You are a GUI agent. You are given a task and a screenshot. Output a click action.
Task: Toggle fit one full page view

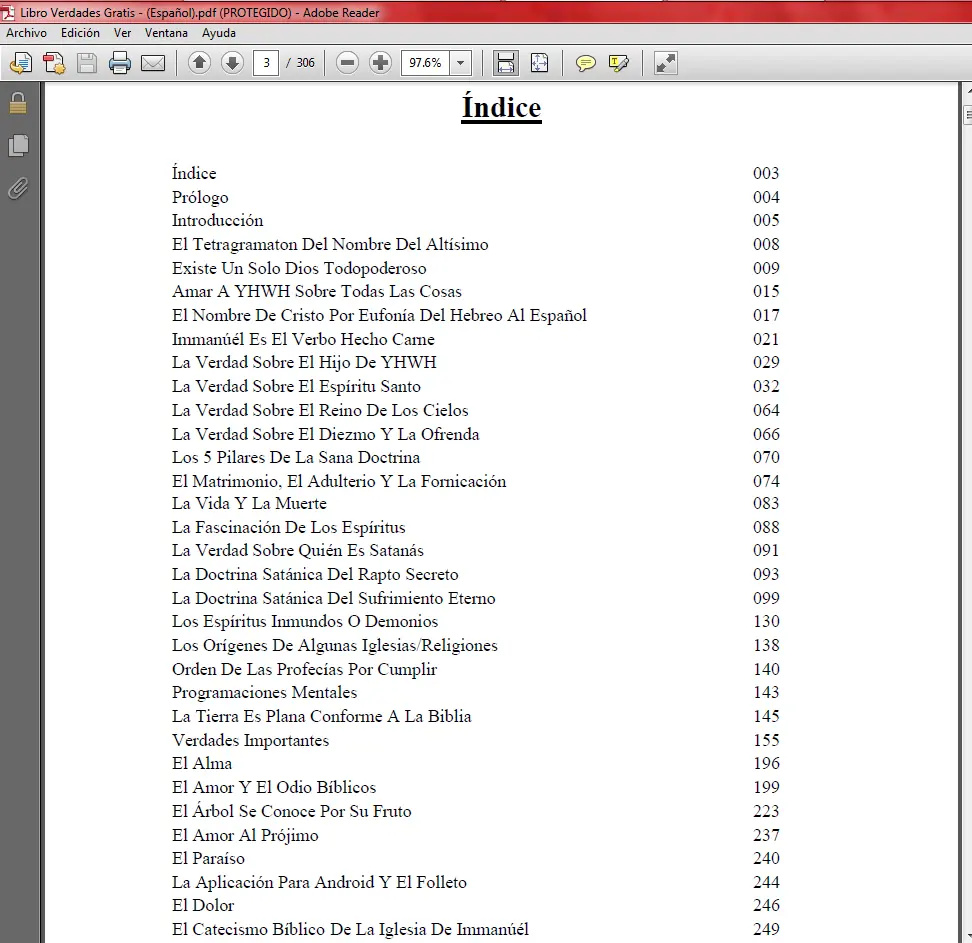(539, 63)
